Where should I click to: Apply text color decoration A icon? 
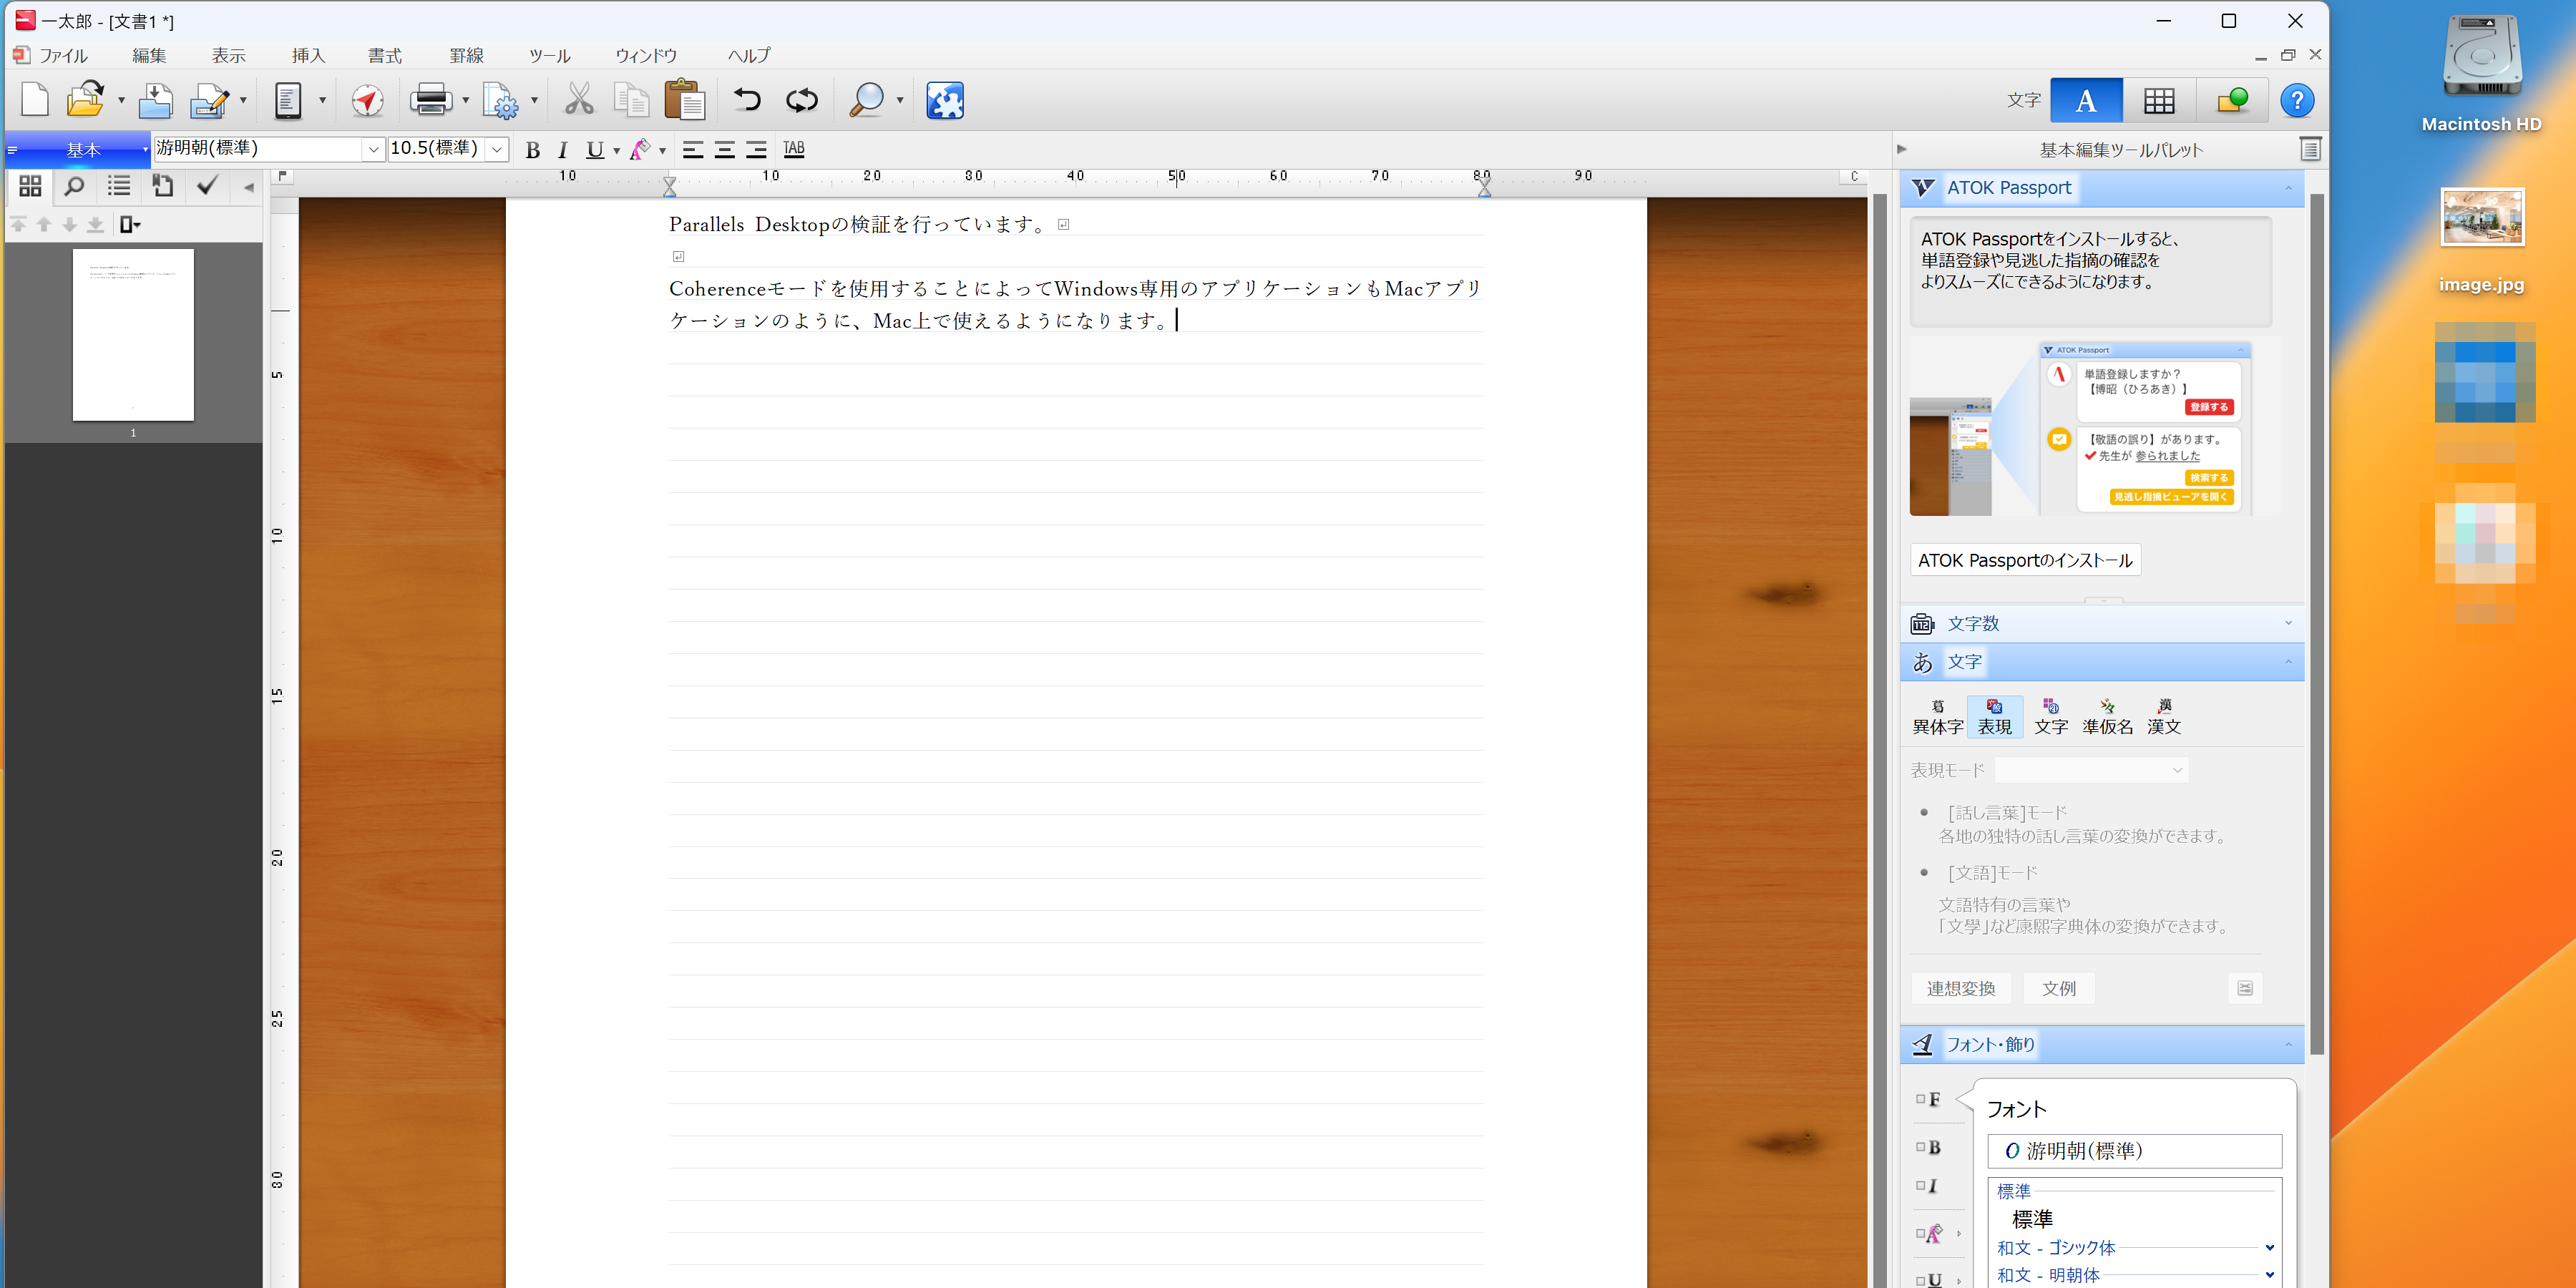641,150
